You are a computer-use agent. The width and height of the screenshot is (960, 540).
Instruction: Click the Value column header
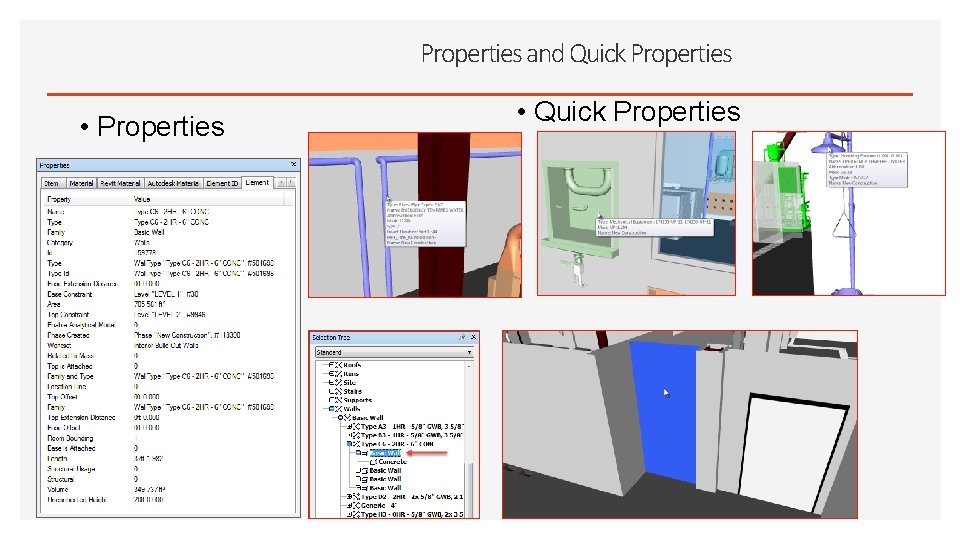(208, 200)
